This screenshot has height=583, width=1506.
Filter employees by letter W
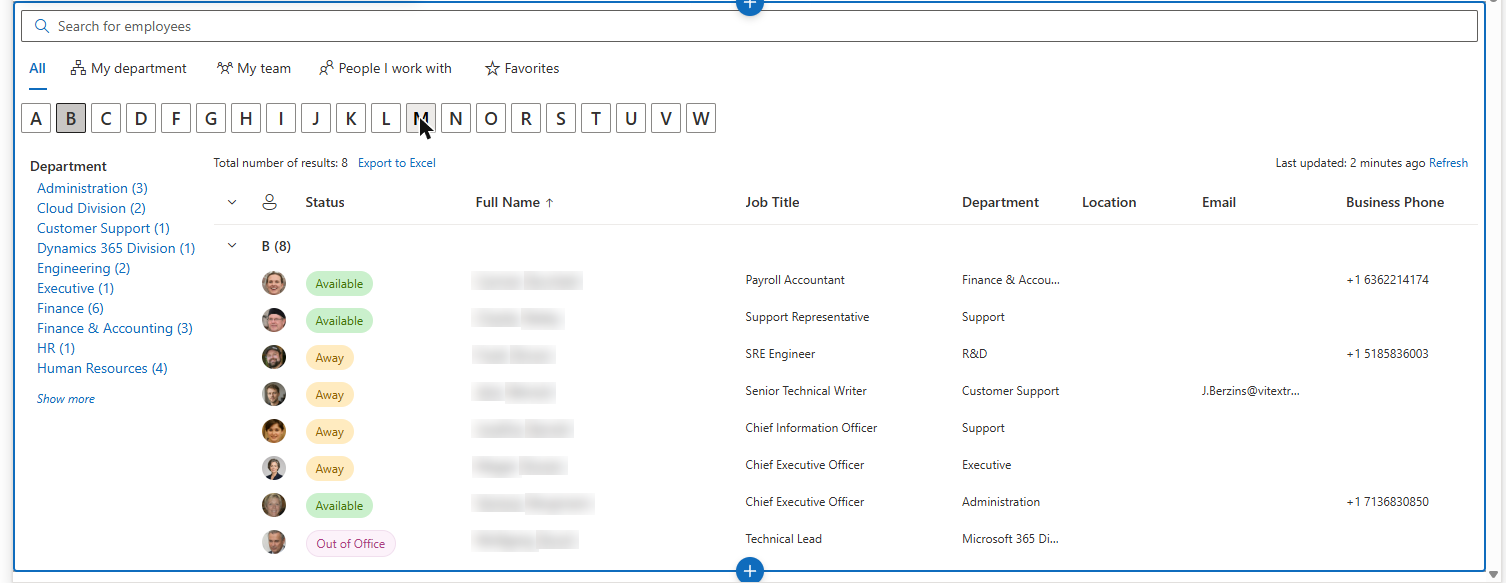point(701,119)
